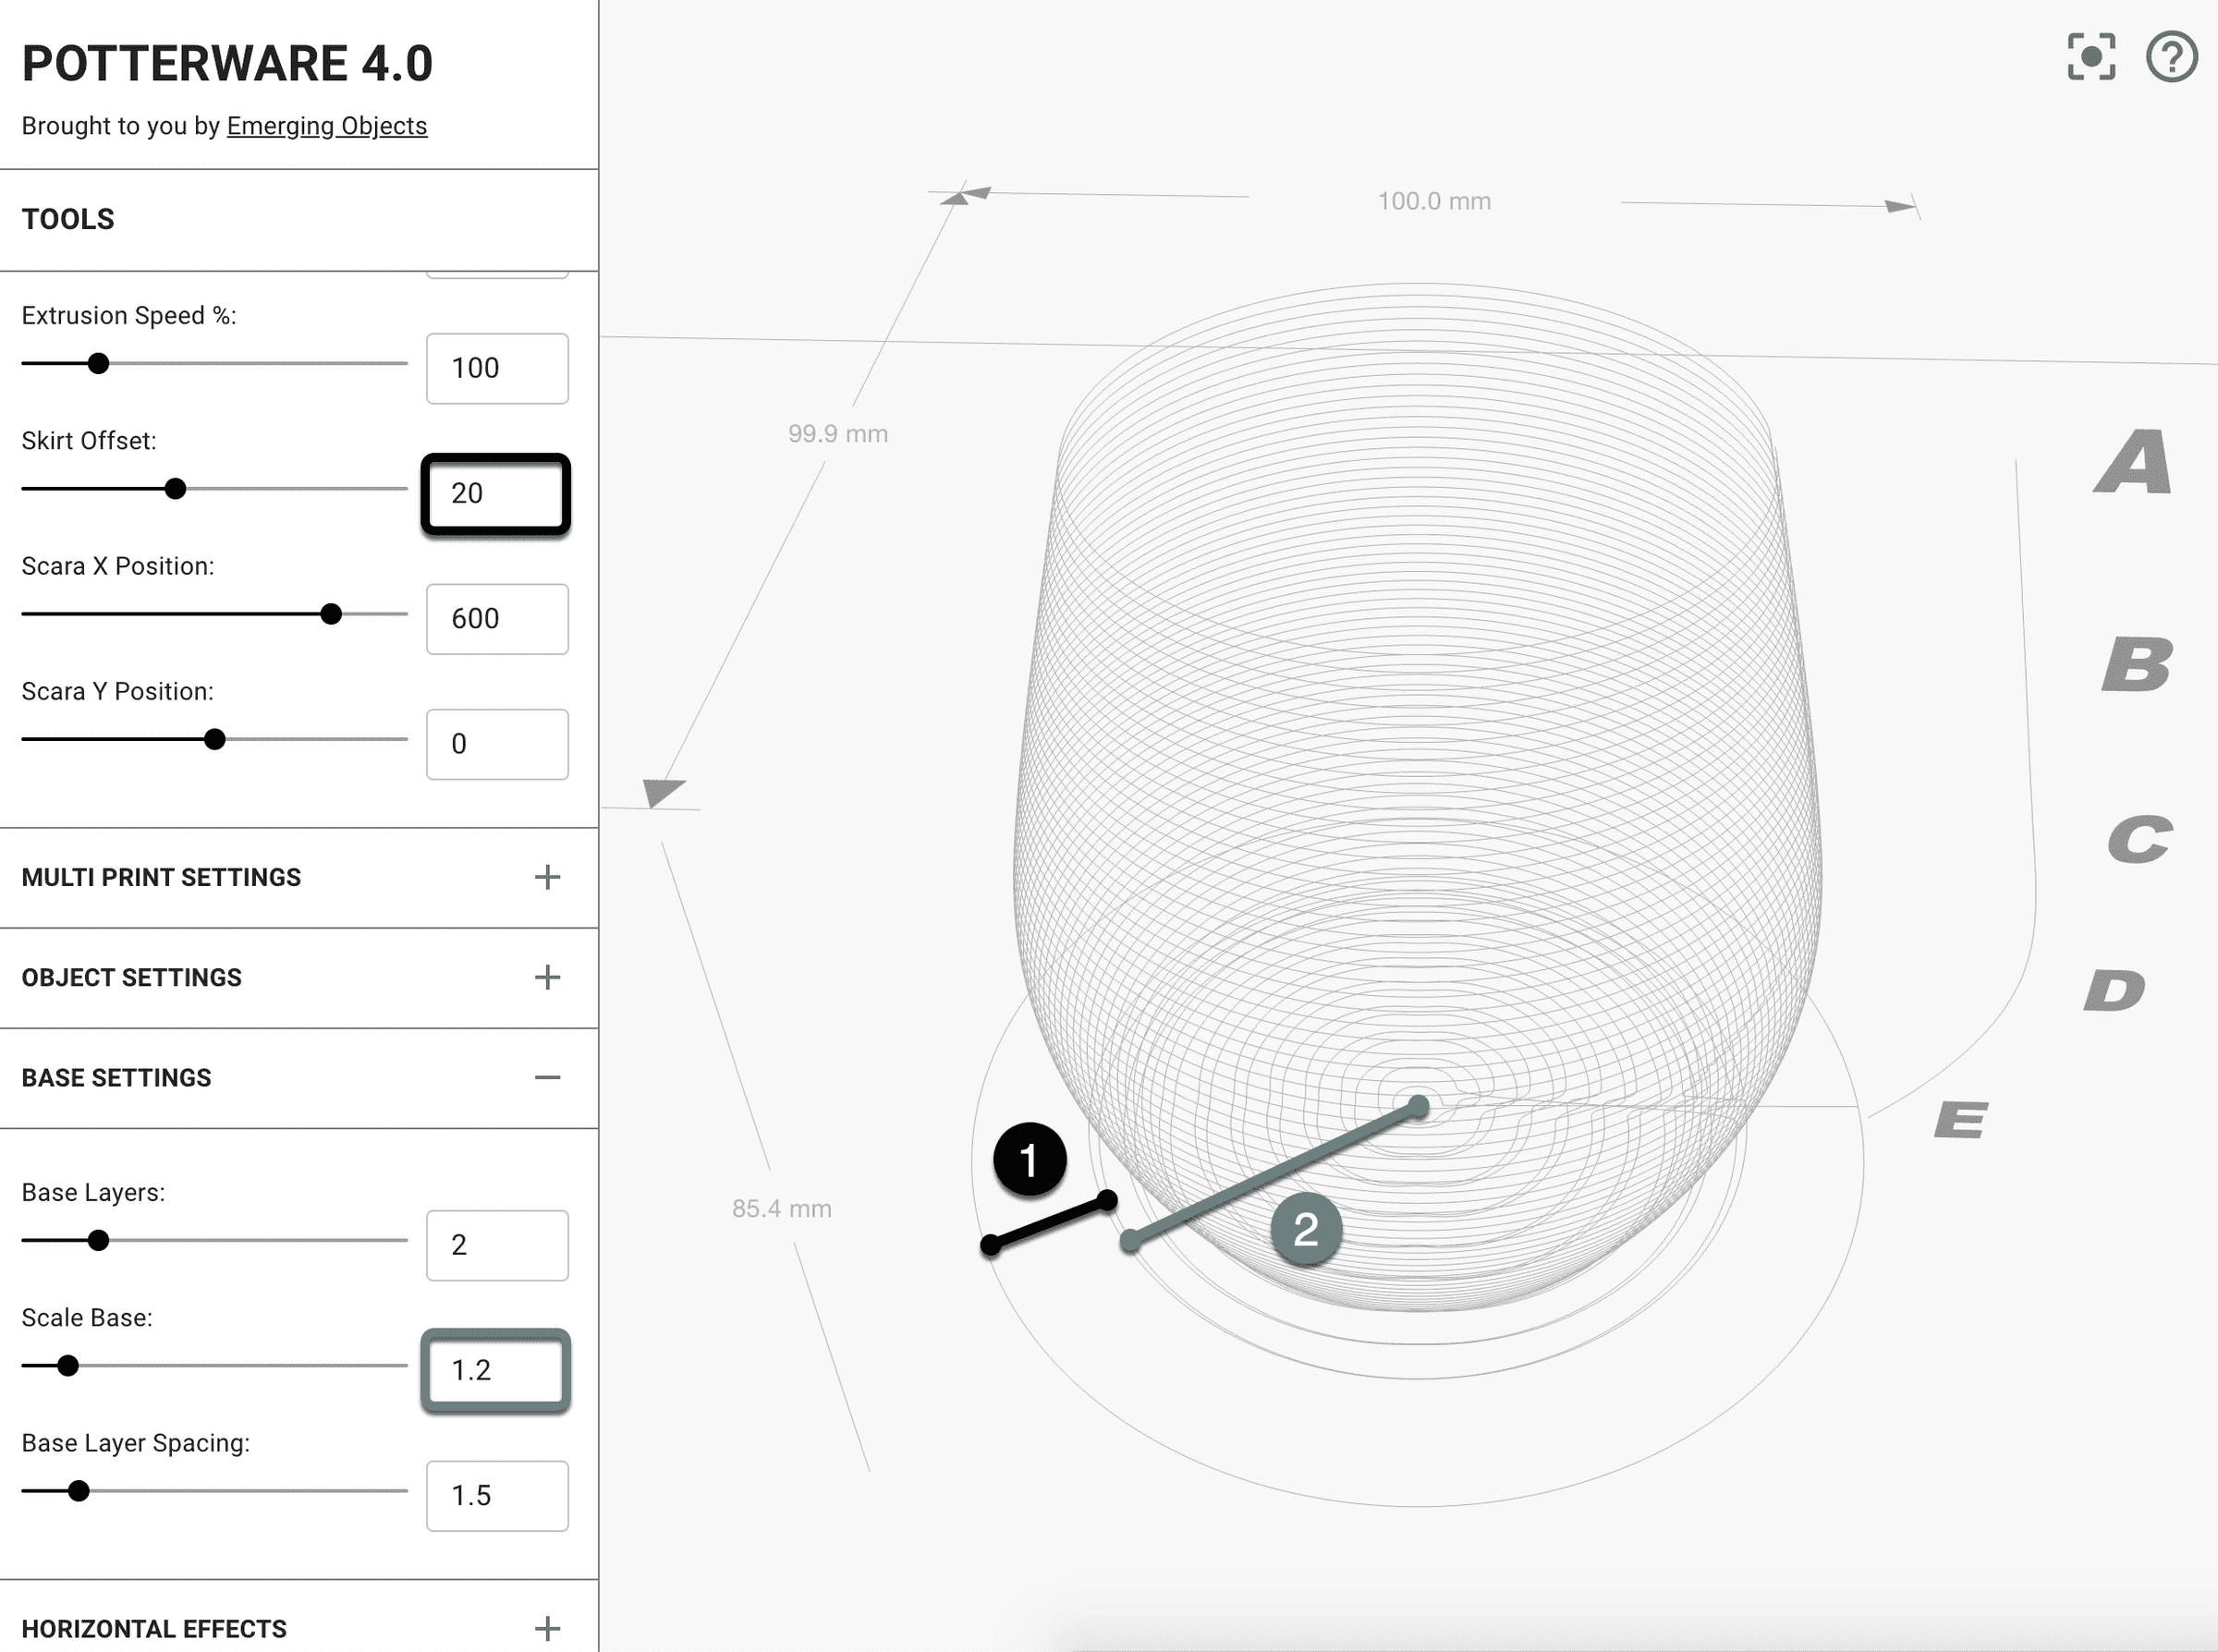The height and width of the screenshot is (1652, 2218).
Task: Focus the Base Layer Spacing field
Action: coord(497,1496)
